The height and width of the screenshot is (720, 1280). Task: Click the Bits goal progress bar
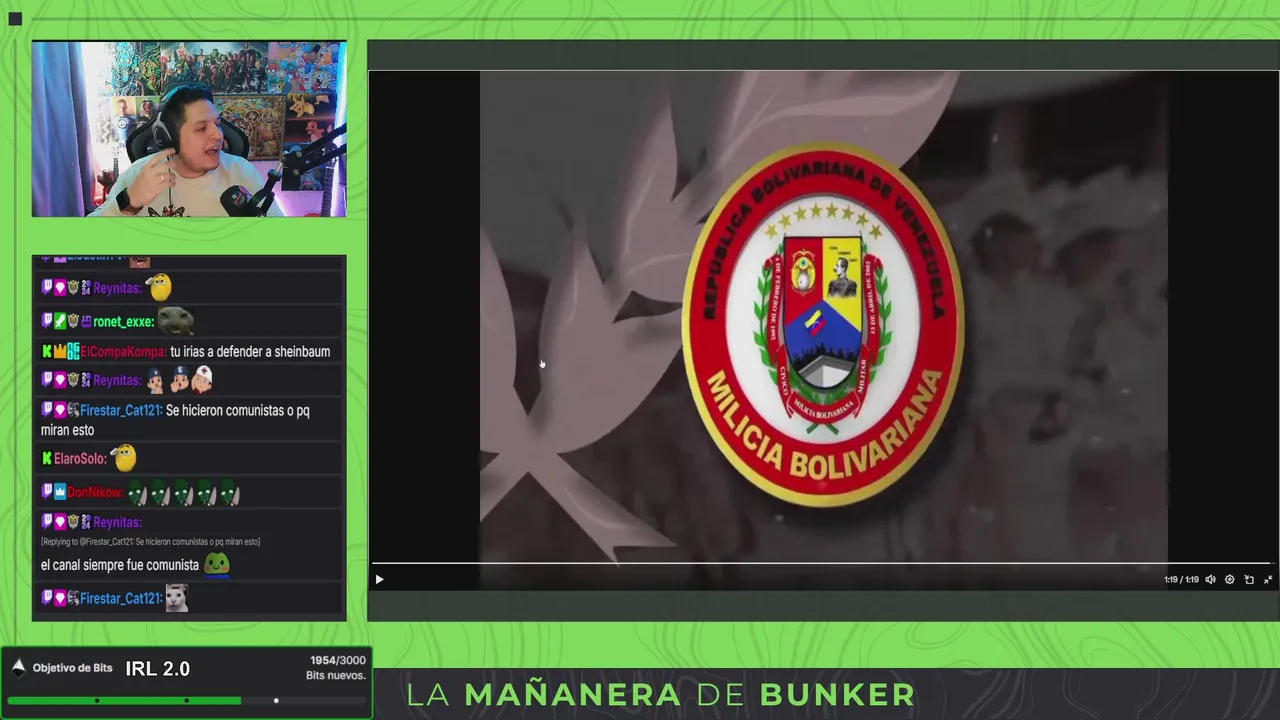[x=186, y=701]
